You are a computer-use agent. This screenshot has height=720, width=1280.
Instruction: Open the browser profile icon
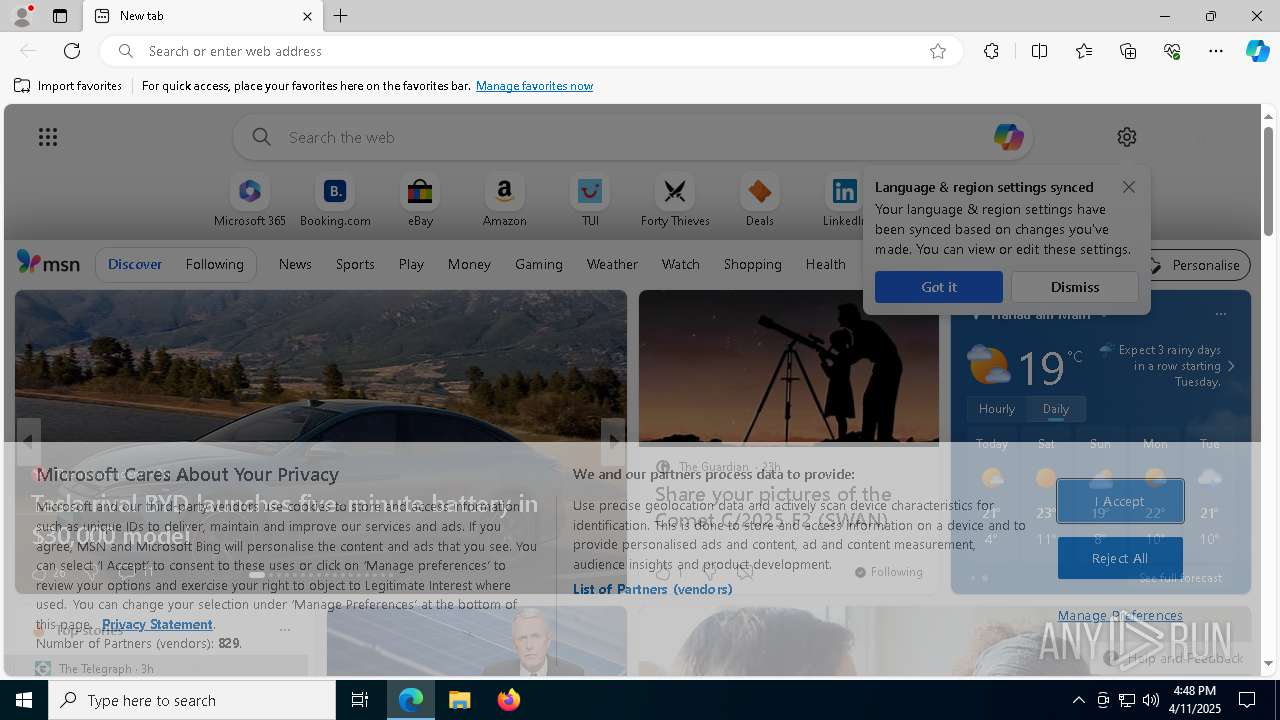(x=21, y=16)
